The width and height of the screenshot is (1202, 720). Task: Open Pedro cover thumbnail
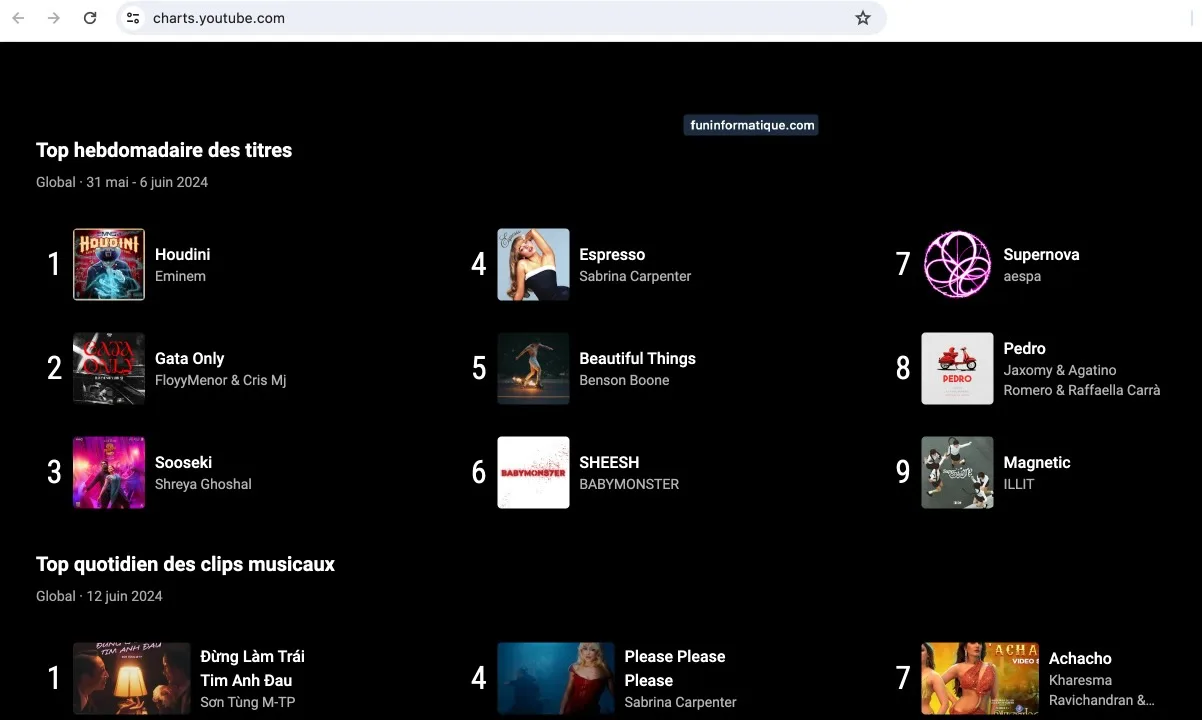pos(957,368)
